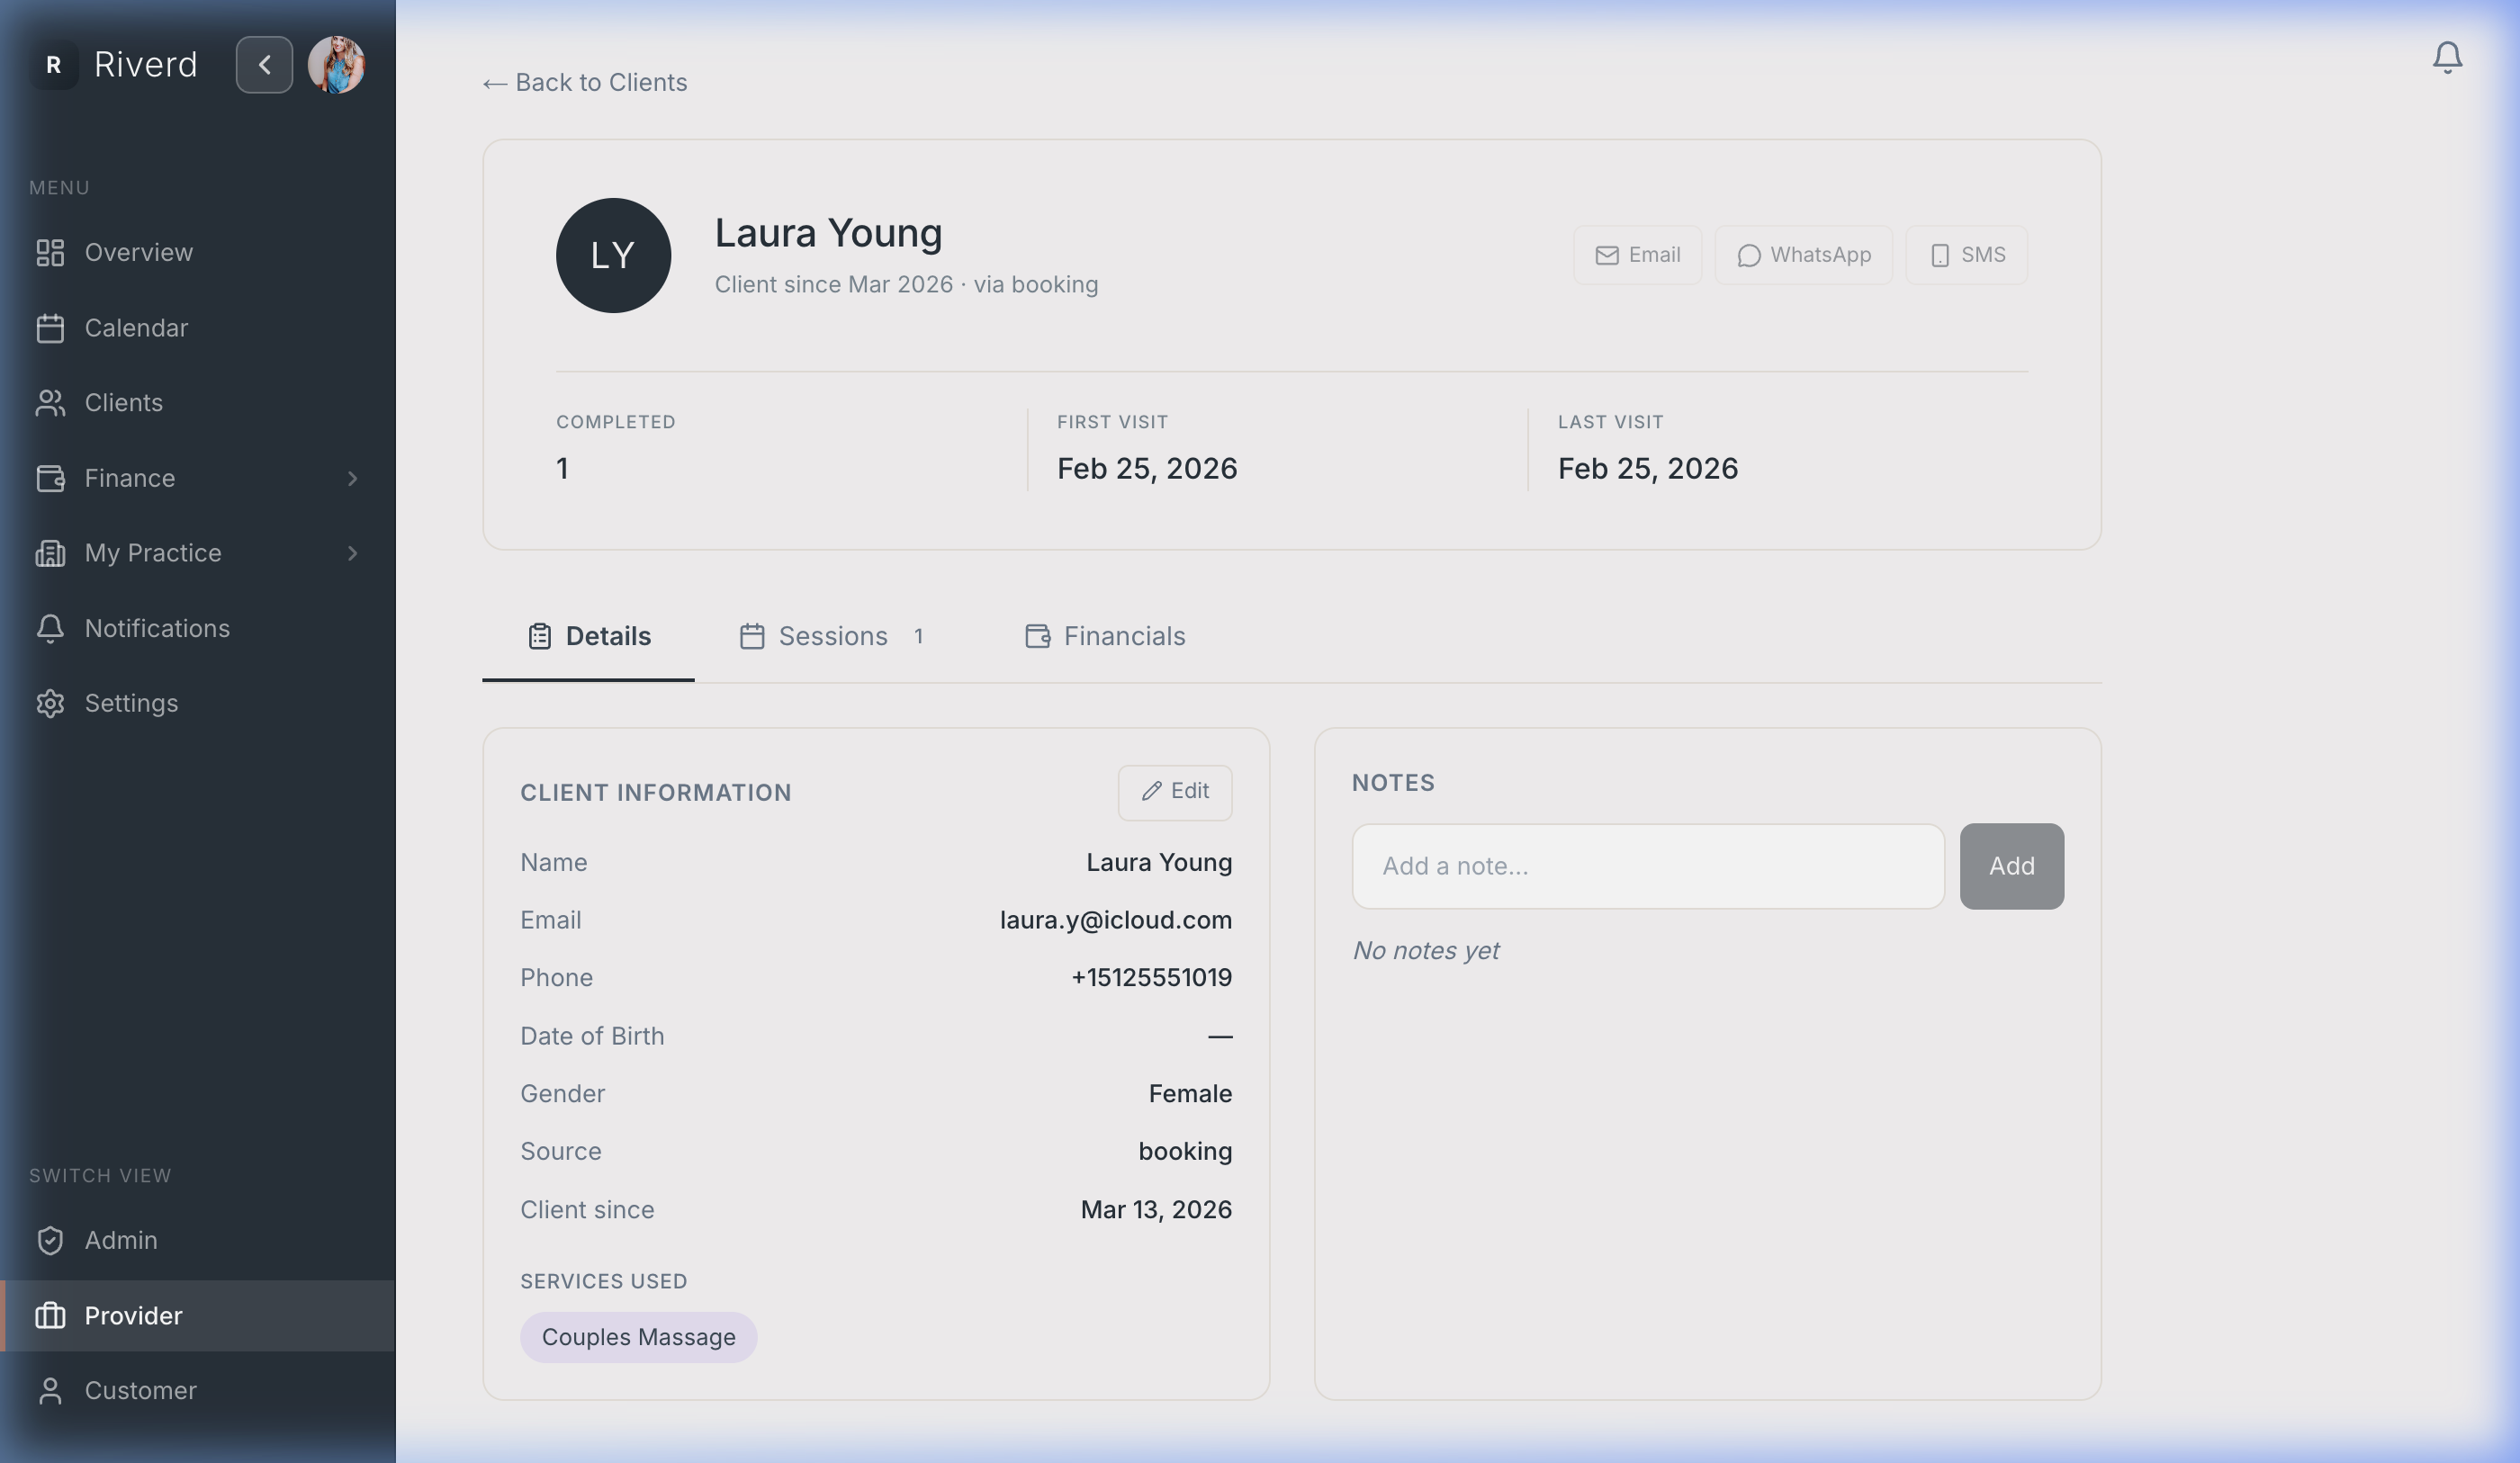This screenshot has height=1463, width=2520.
Task: Send a WhatsApp message to Laura Young
Action: (x=1803, y=255)
